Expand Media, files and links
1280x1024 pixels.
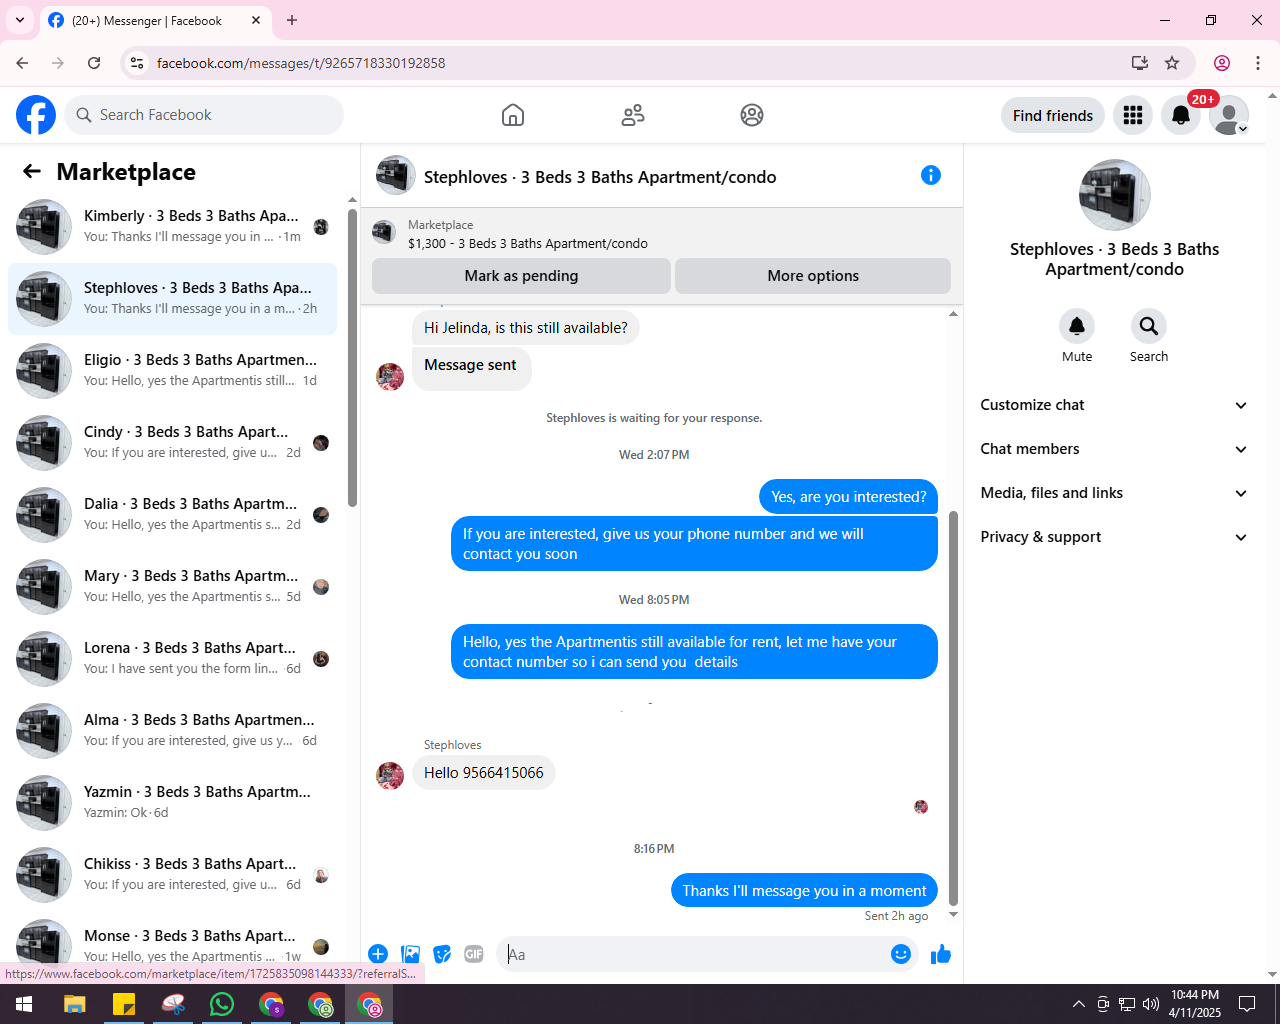[1115, 493]
